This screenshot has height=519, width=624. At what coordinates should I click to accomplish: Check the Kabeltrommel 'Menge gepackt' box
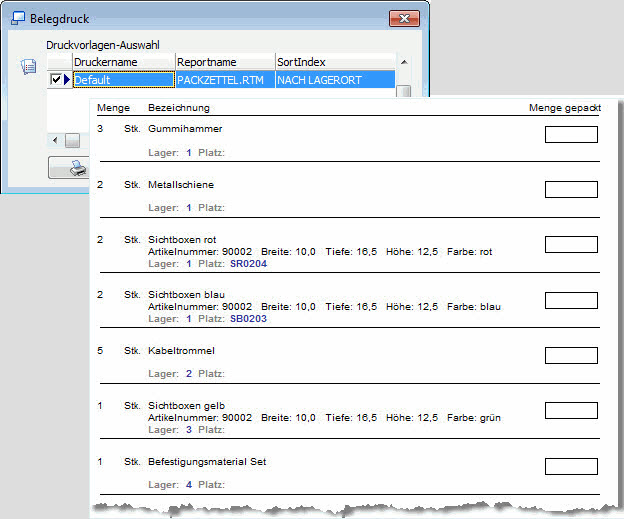click(571, 355)
